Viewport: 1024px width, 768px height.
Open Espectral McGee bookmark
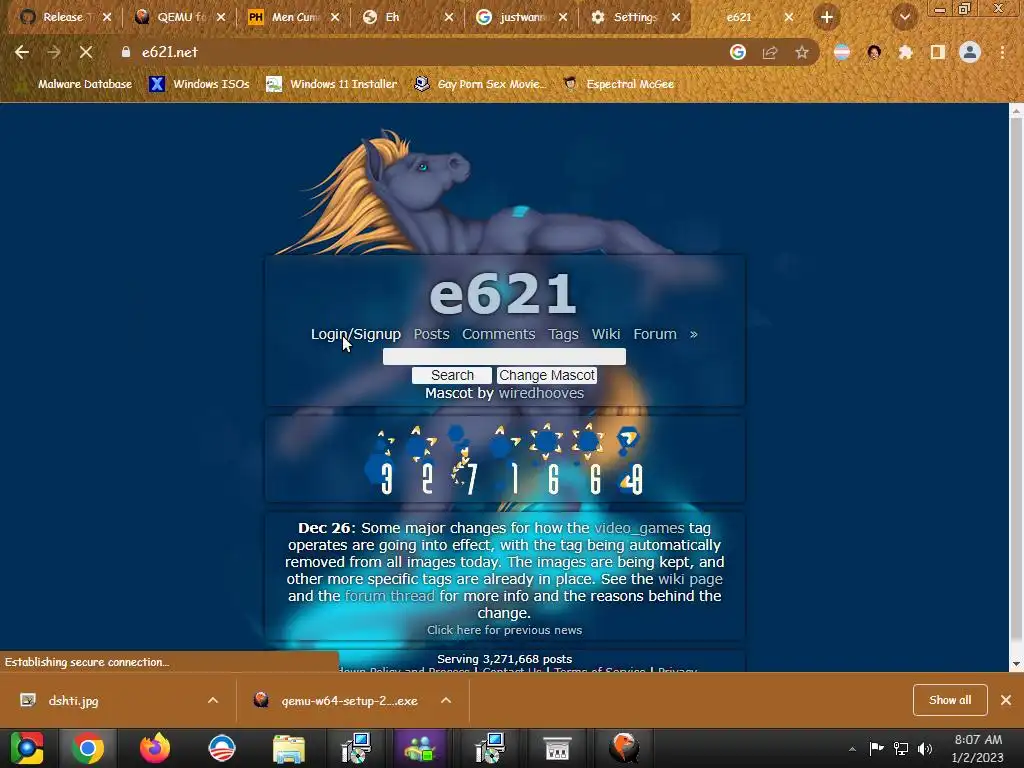pyautogui.click(x=619, y=84)
